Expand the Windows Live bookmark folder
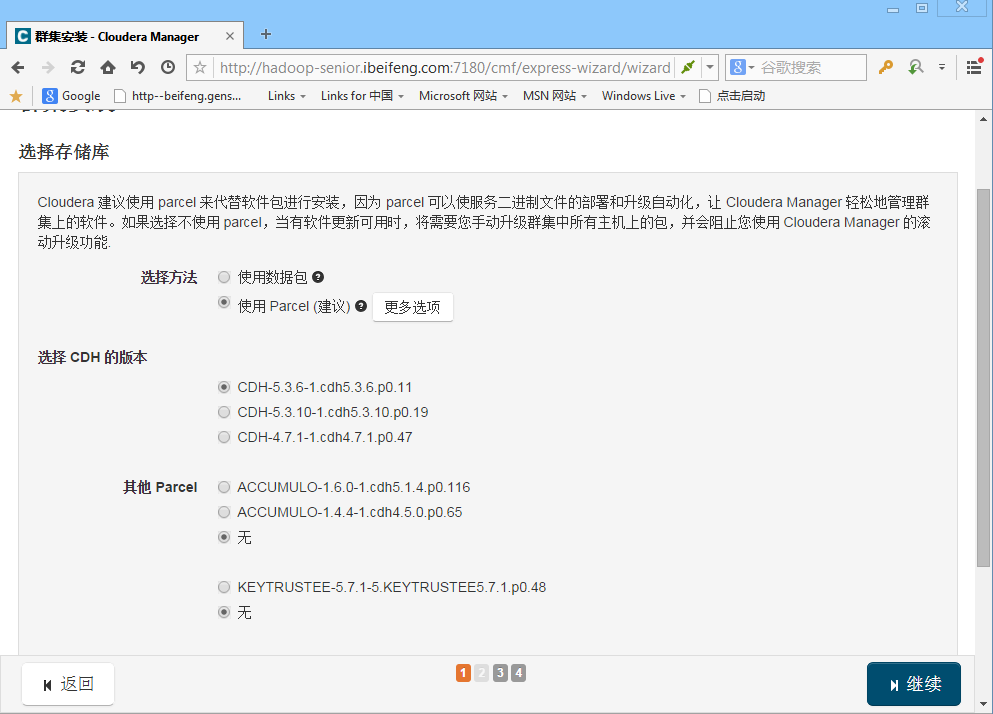 (x=643, y=96)
